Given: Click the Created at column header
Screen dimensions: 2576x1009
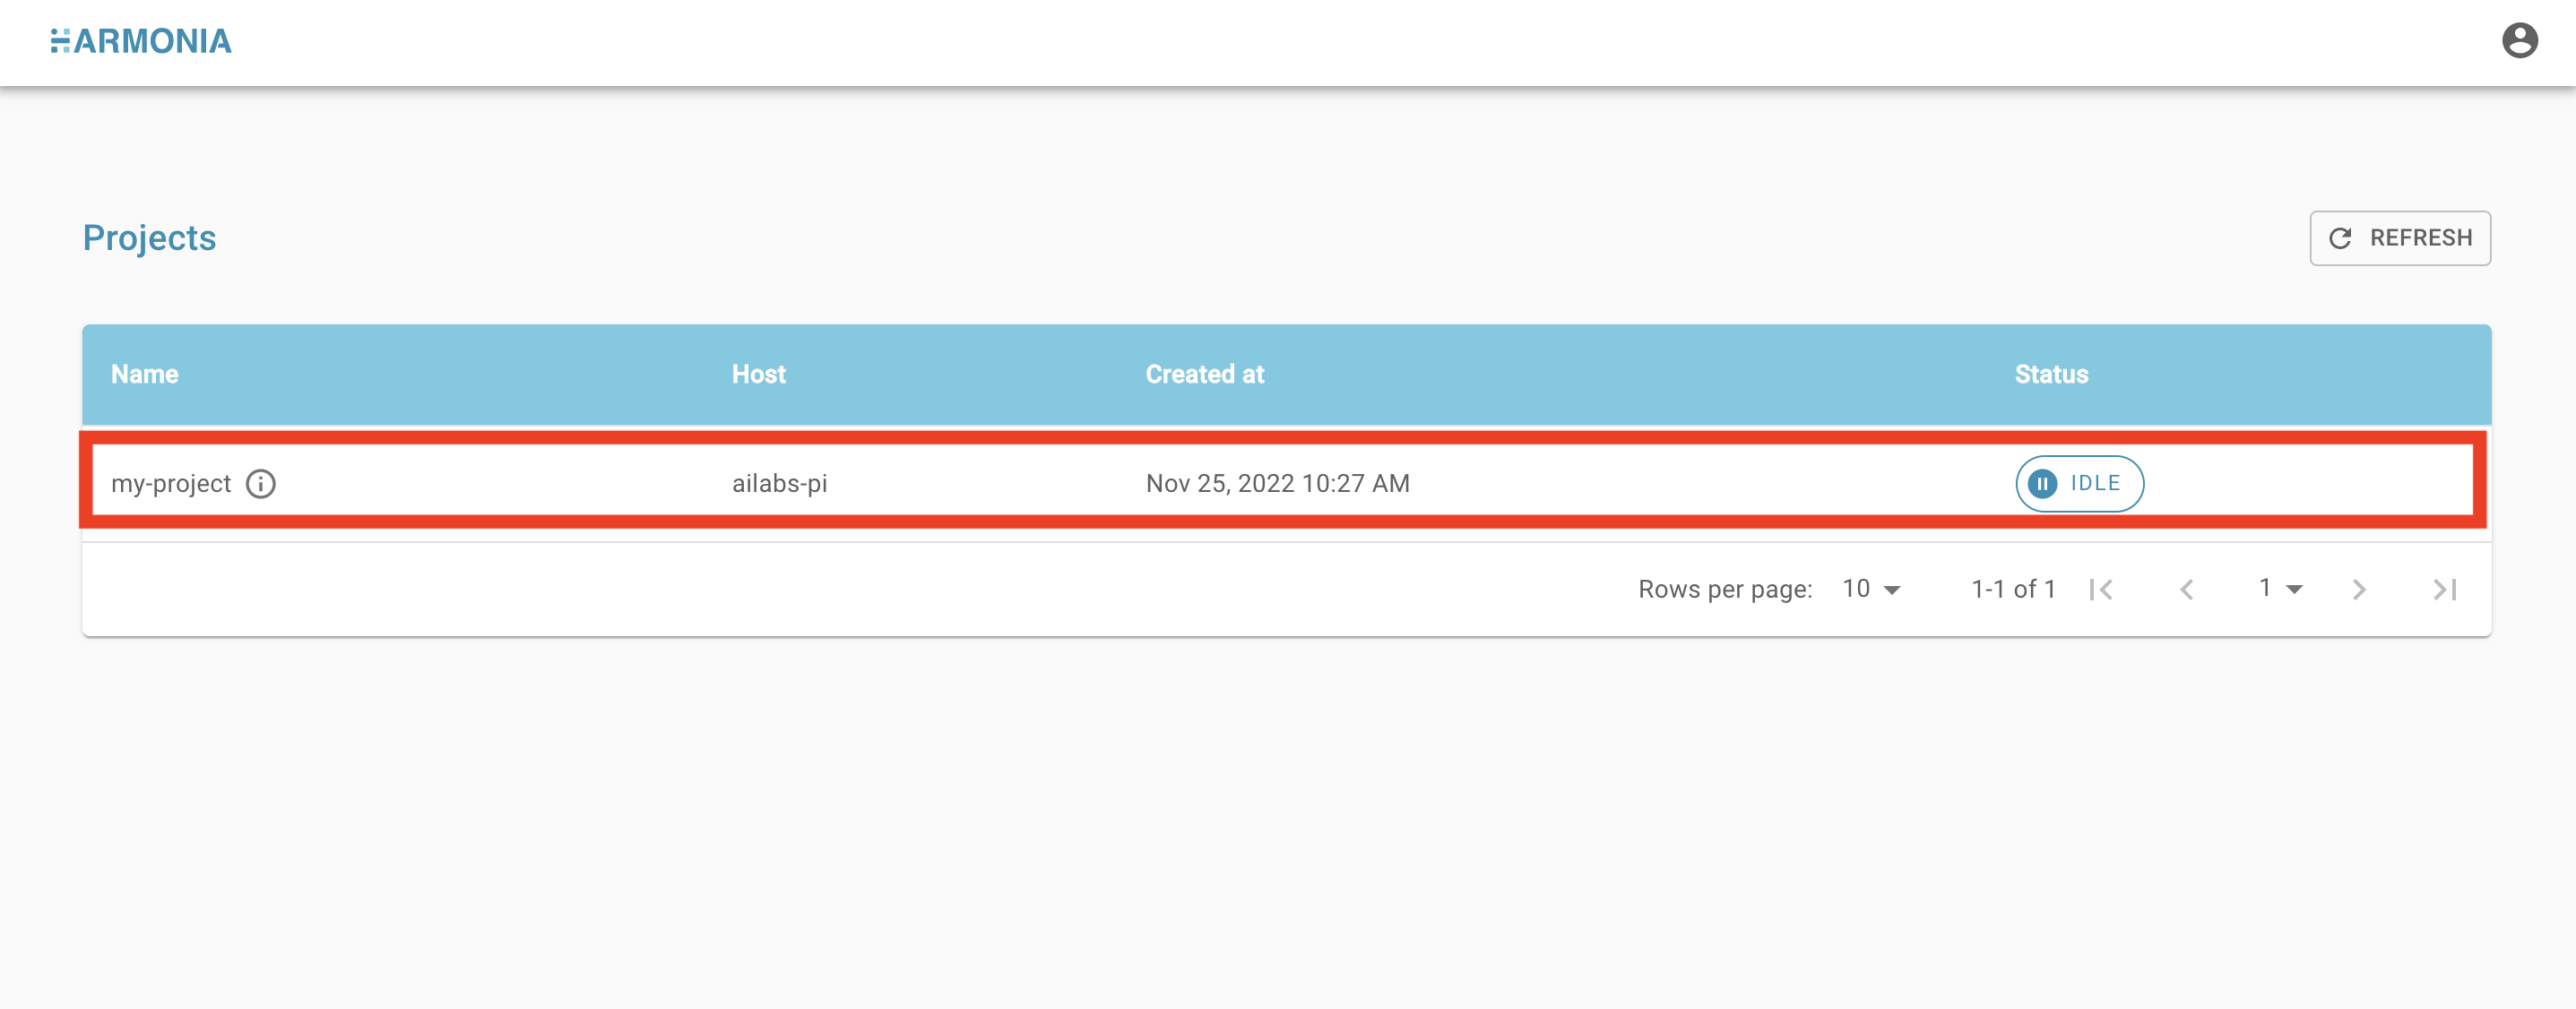Looking at the screenshot, I should [1204, 375].
